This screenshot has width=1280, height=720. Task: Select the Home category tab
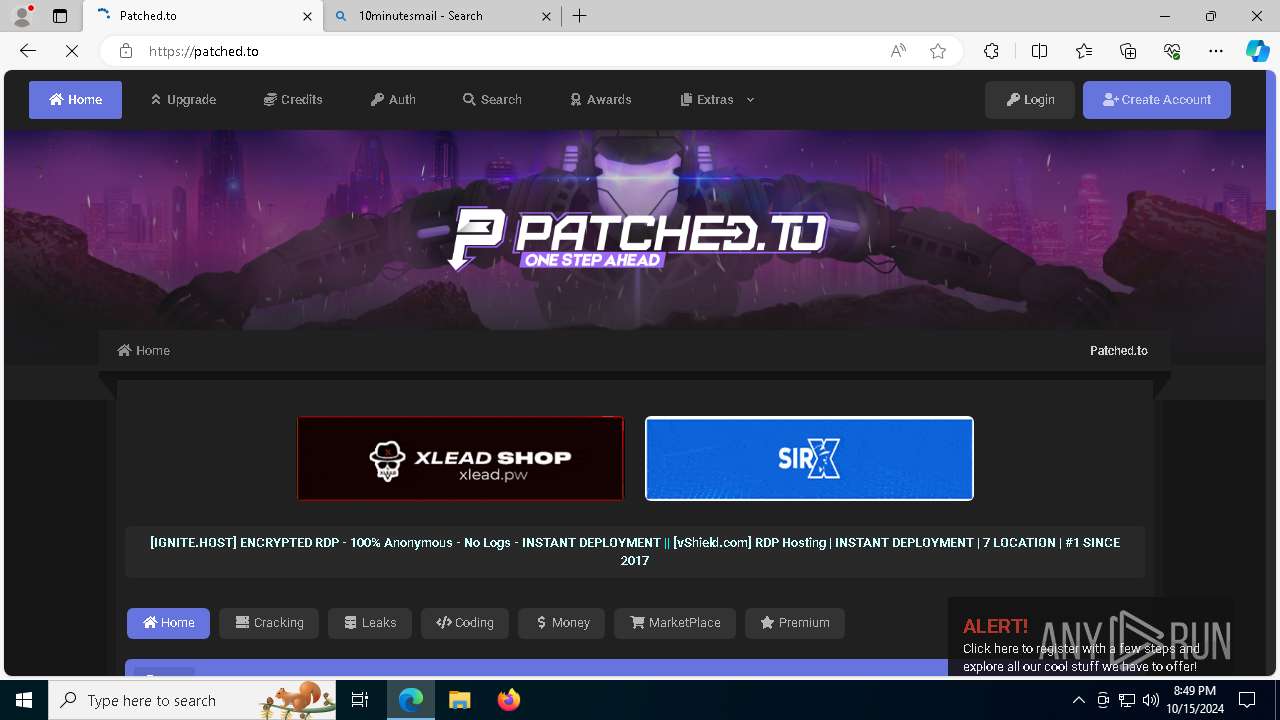pos(168,623)
